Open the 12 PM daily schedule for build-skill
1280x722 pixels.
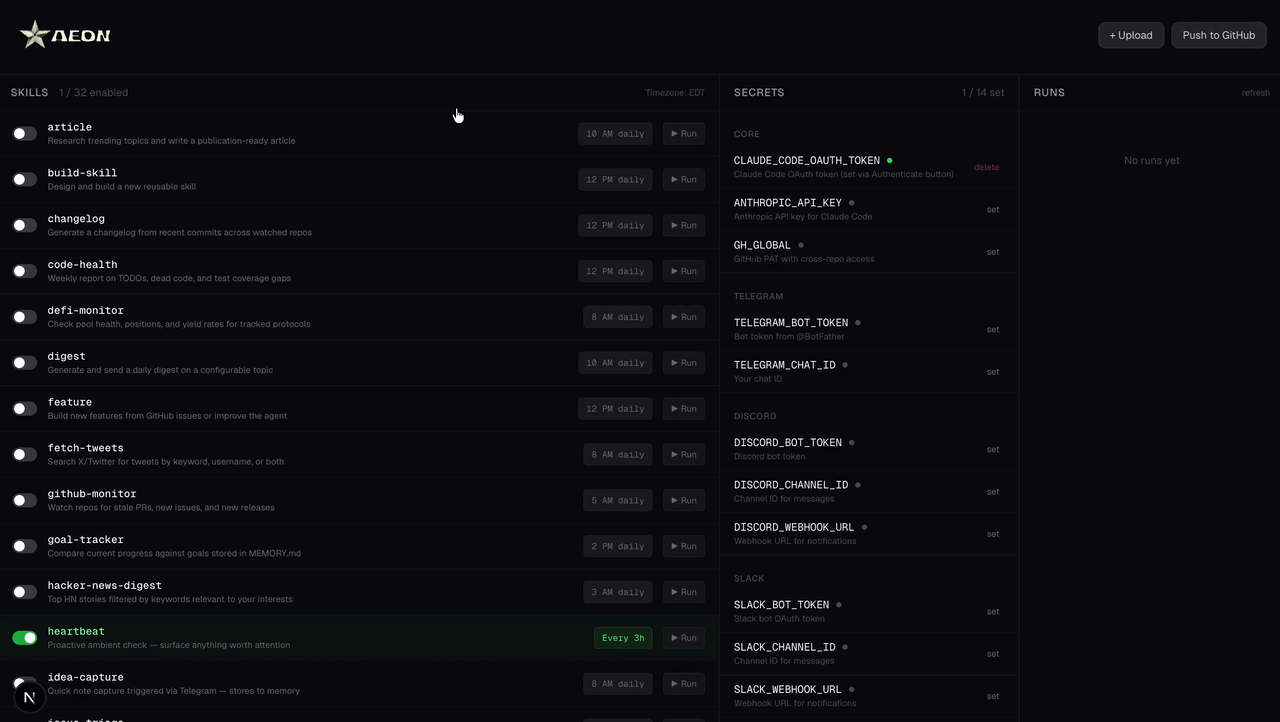point(615,179)
